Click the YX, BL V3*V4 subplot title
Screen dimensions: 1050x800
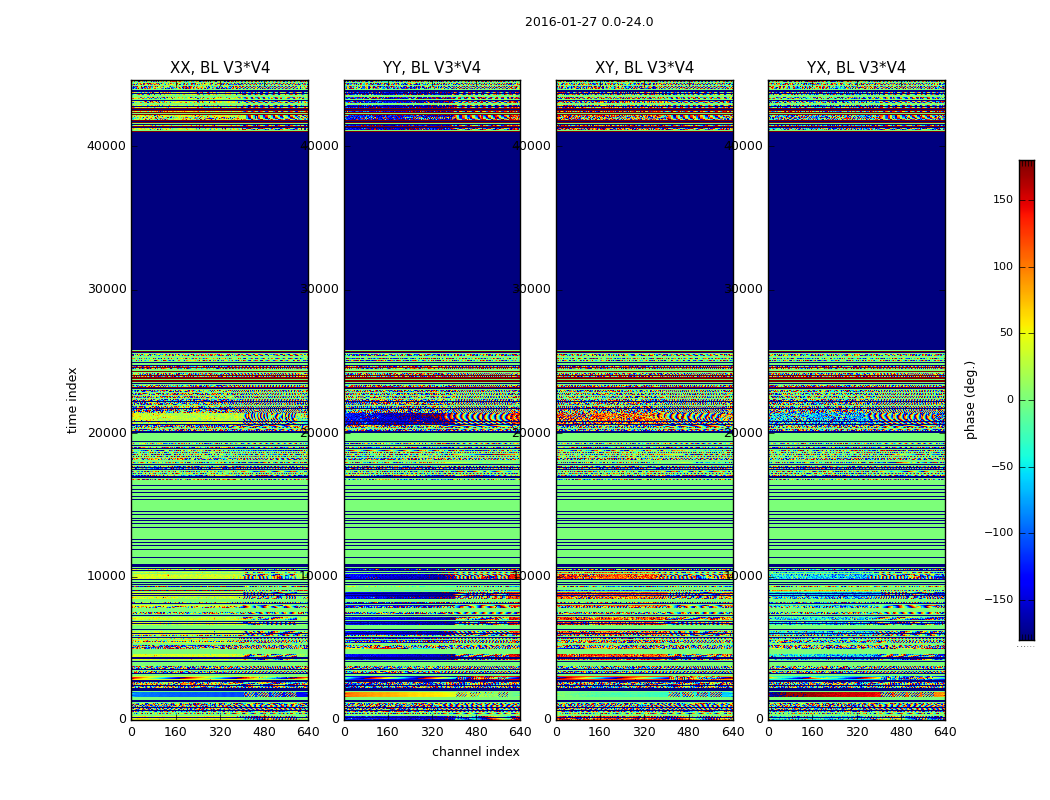tap(856, 68)
